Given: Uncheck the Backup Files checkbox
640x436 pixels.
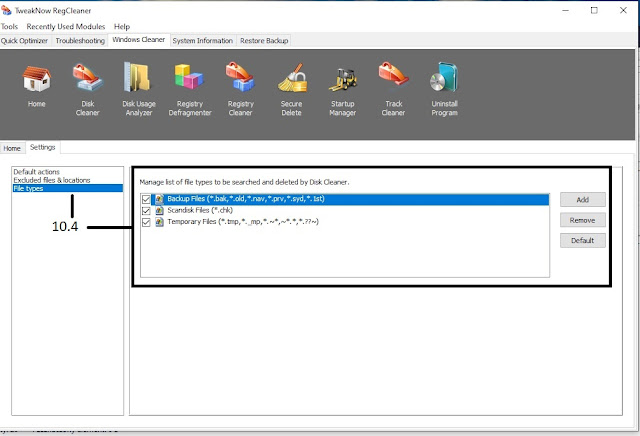Looking at the screenshot, I should pyautogui.click(x=146, y=199).
